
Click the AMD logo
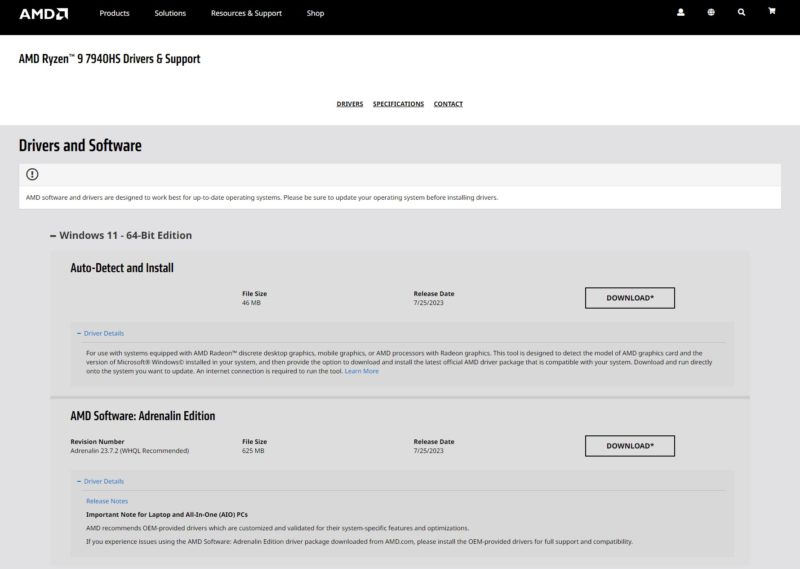pyautogui.click(x=44, y=13)
